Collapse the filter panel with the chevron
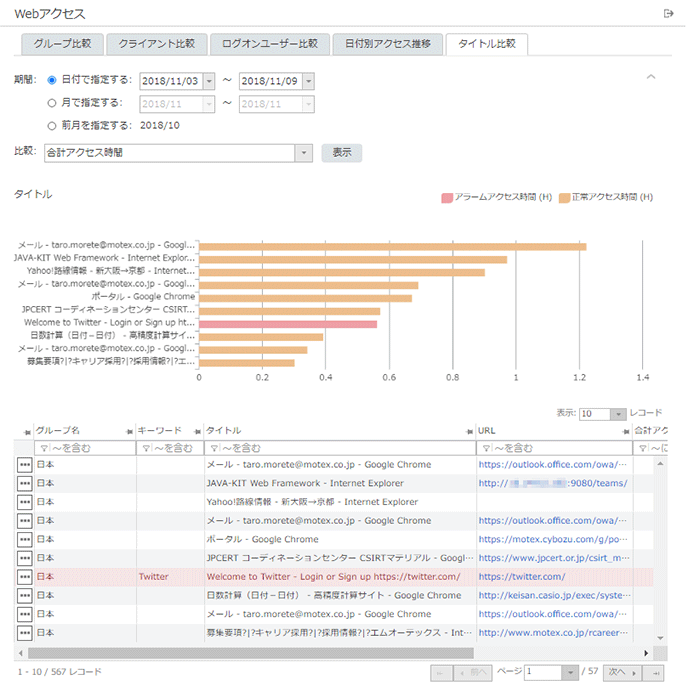The width and height of the screenshot is (687, 684). [x=651, y=77]
